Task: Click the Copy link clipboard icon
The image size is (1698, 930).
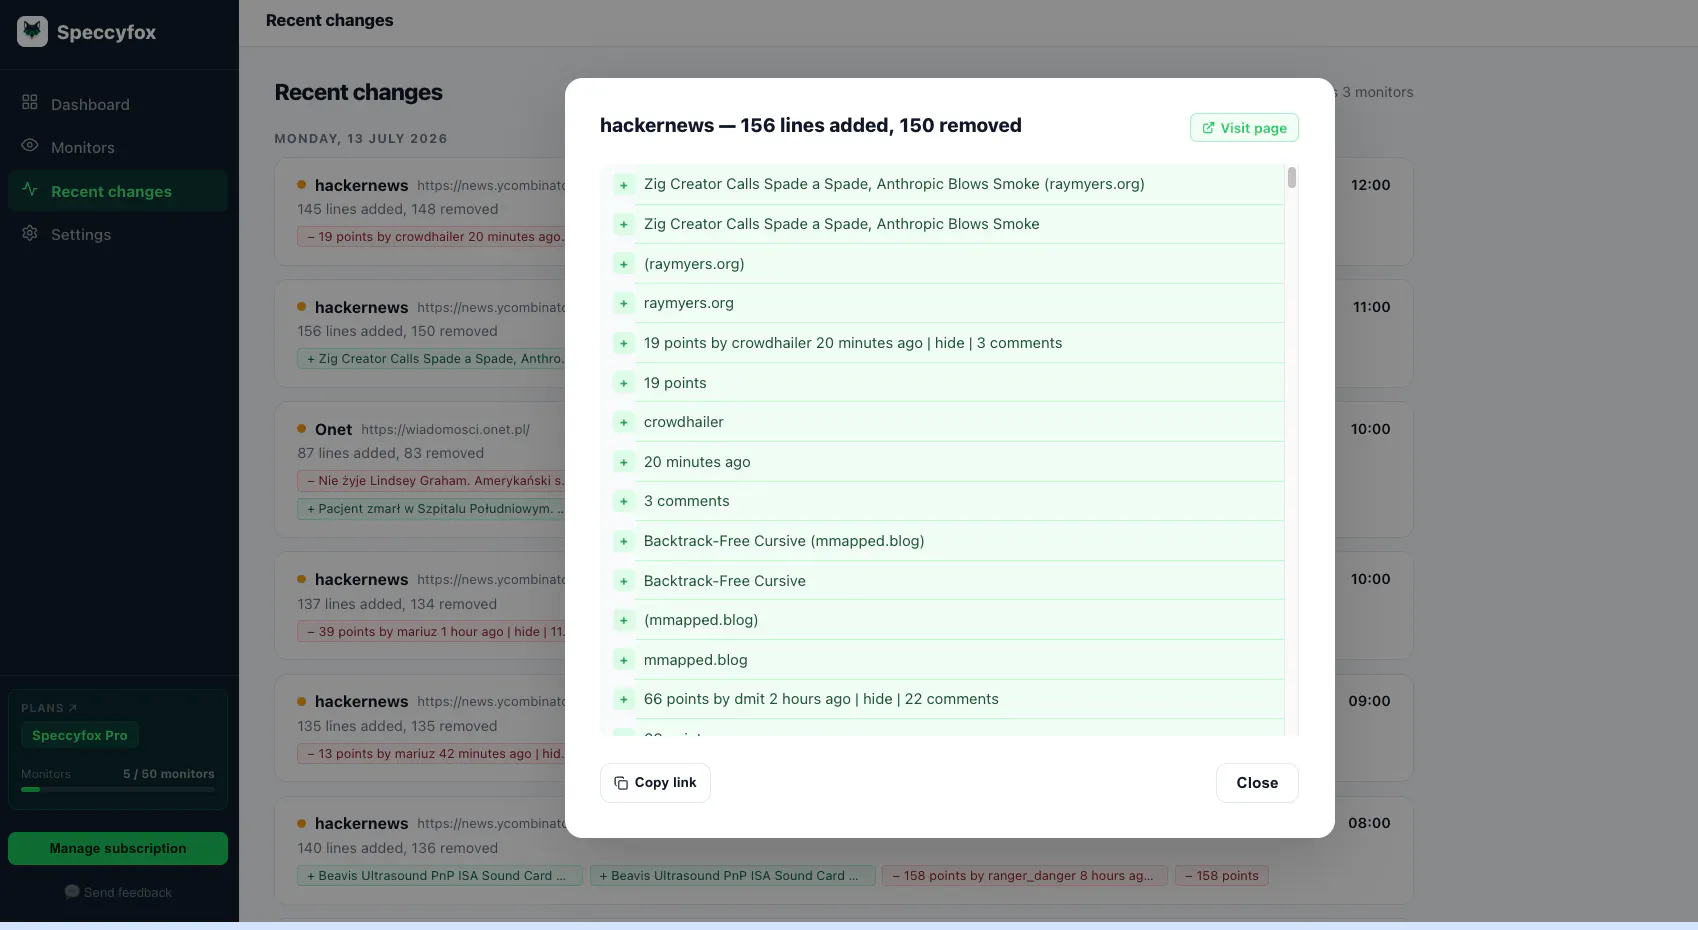Action: tap(621, 783)
